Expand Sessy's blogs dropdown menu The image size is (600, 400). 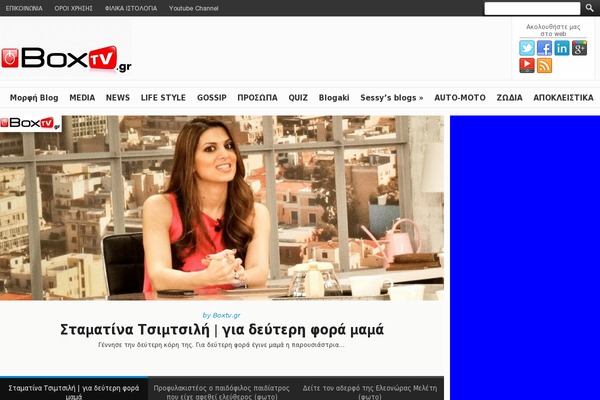point(392,98)
